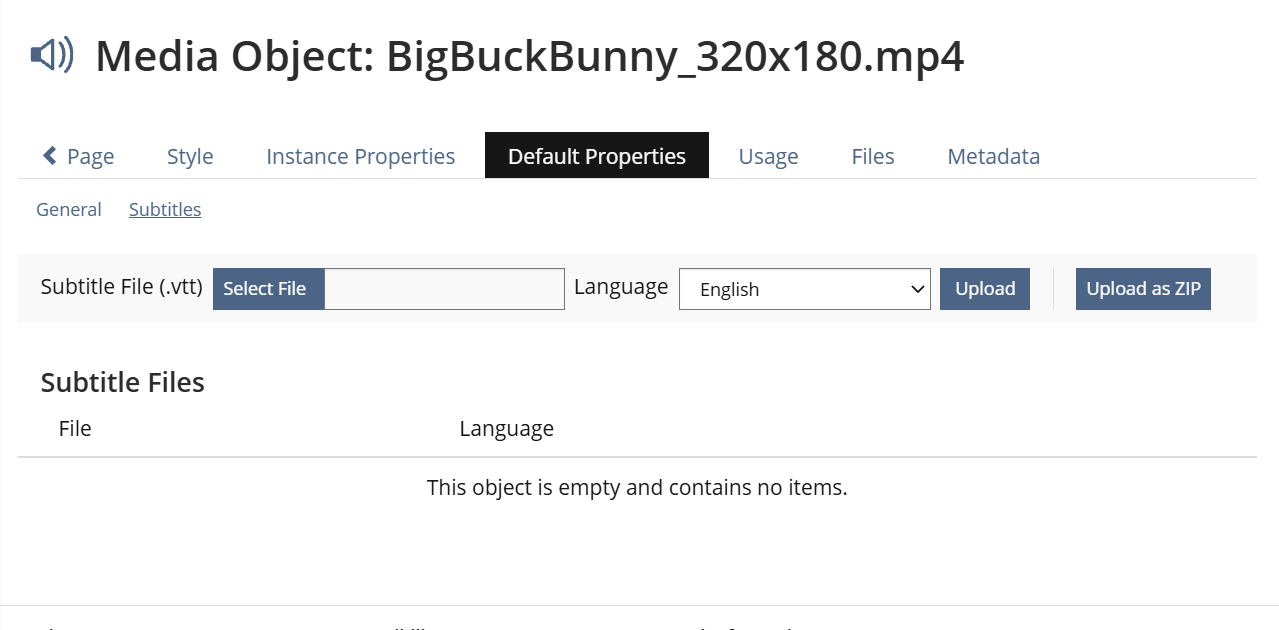Open the Style tab
This screenshot has height=630, width=1279.
190,156
